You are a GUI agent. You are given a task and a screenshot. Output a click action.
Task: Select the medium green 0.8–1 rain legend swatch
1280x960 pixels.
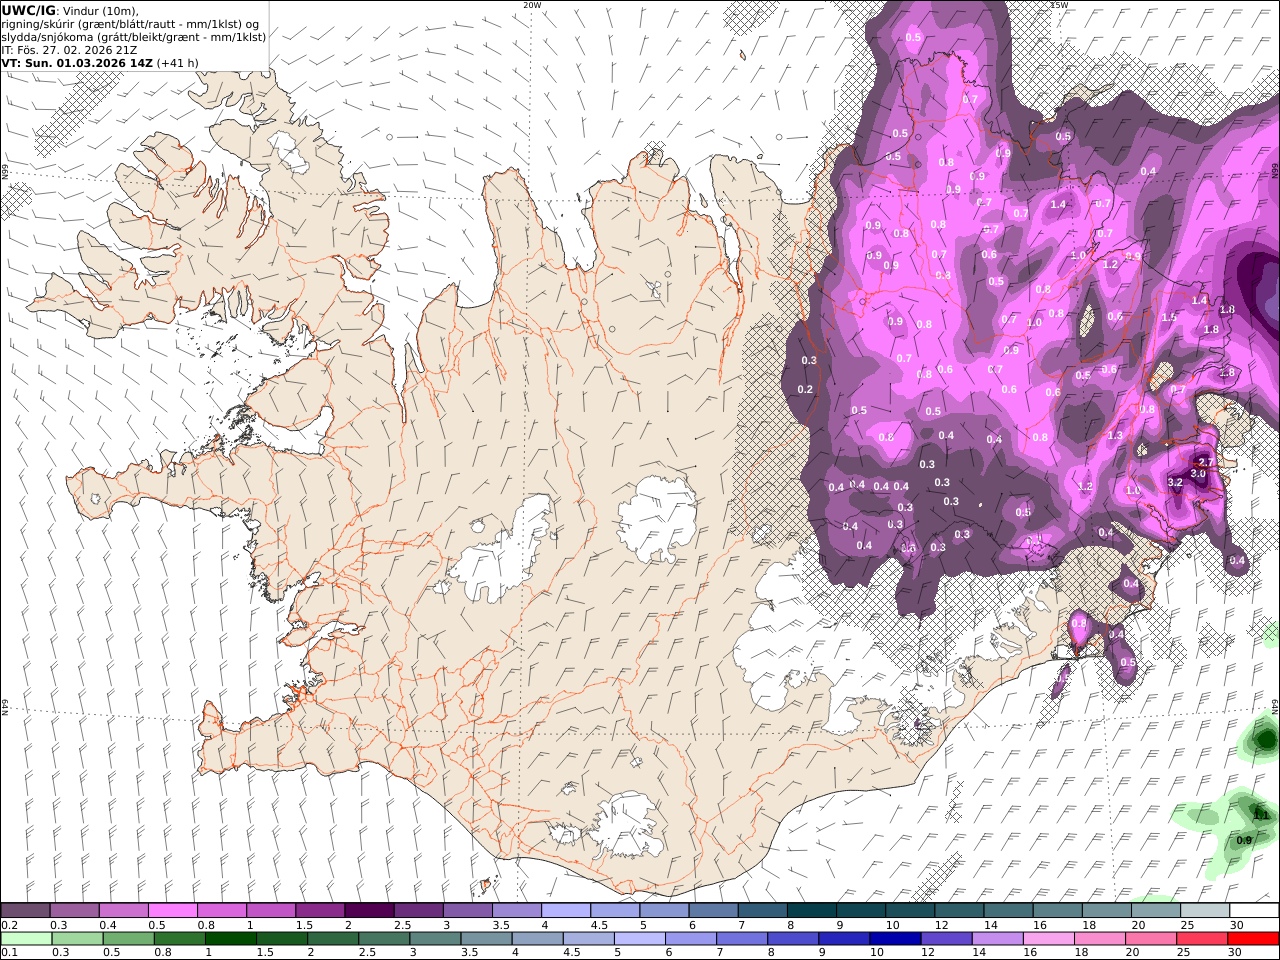pos(180,938)
